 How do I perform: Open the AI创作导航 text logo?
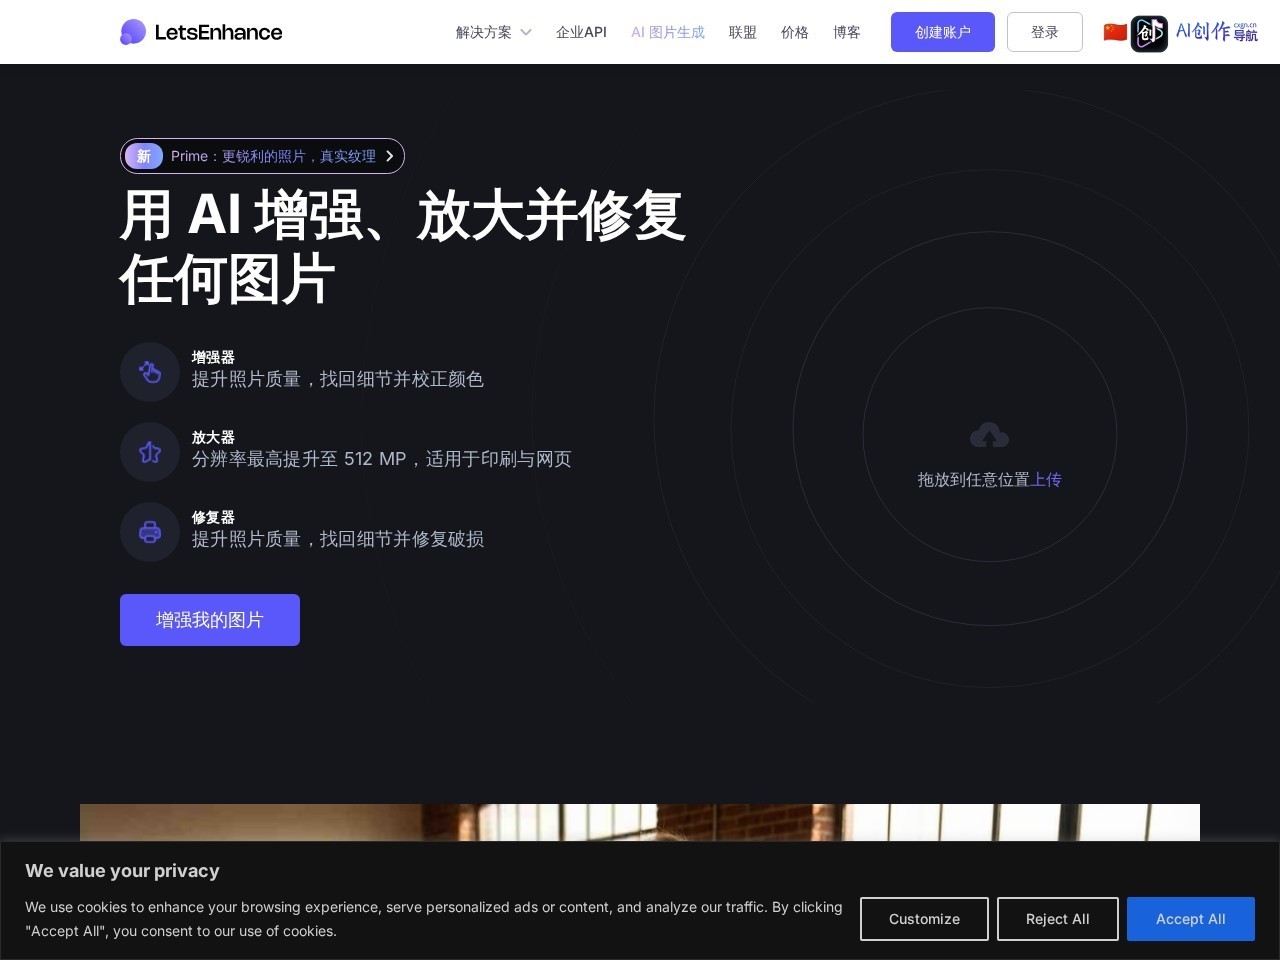click(1217, 32)
